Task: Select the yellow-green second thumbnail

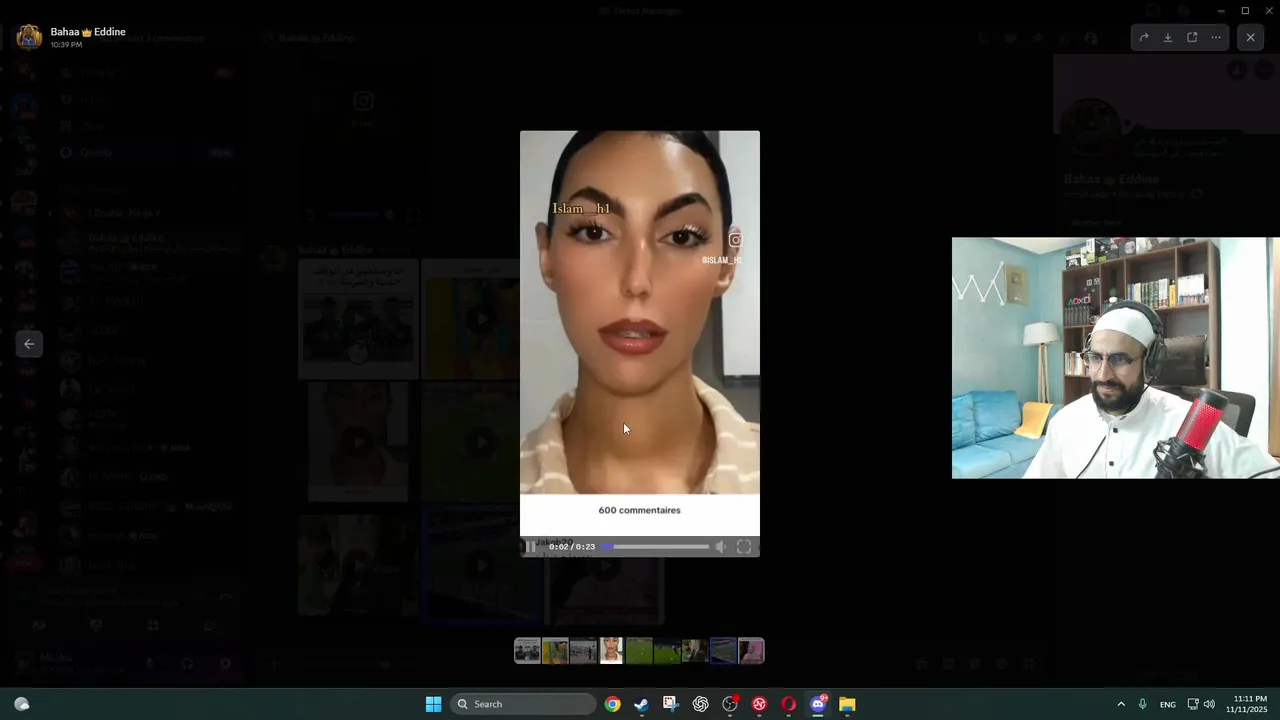Action: (555, 651)
